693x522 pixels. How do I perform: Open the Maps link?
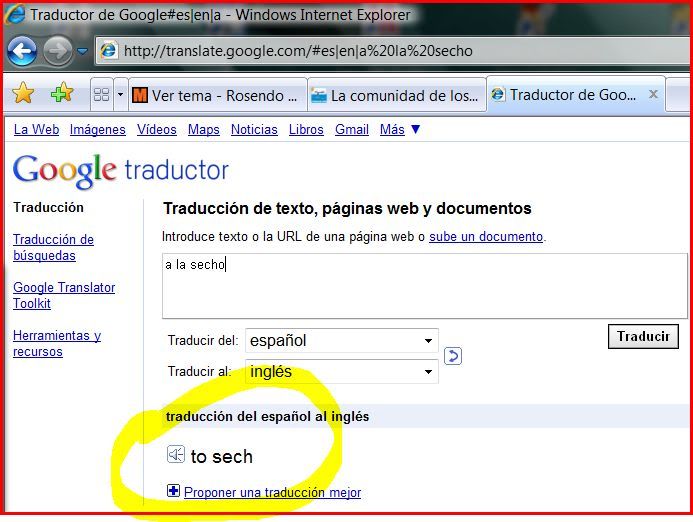click(204, 130)
